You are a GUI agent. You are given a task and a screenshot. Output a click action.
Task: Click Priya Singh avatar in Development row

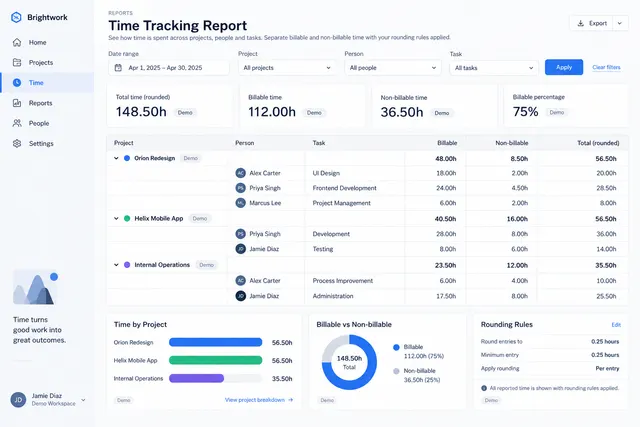241,234
